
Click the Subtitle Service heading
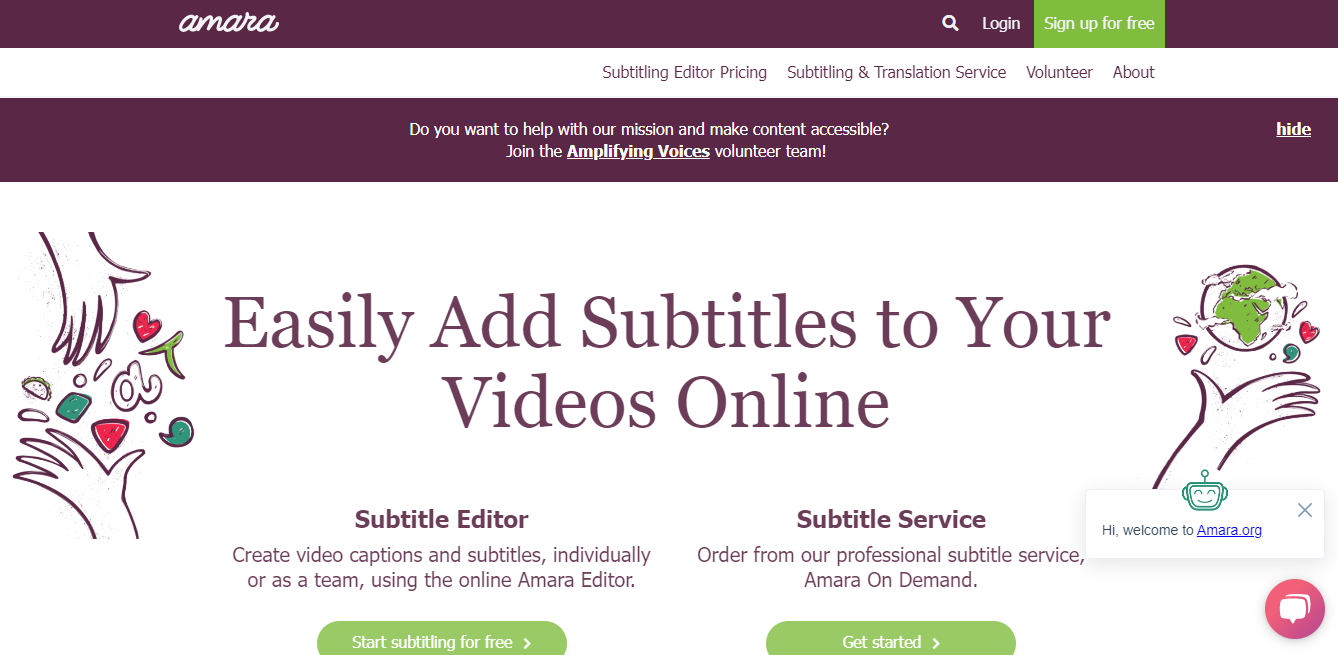(891, 519)
